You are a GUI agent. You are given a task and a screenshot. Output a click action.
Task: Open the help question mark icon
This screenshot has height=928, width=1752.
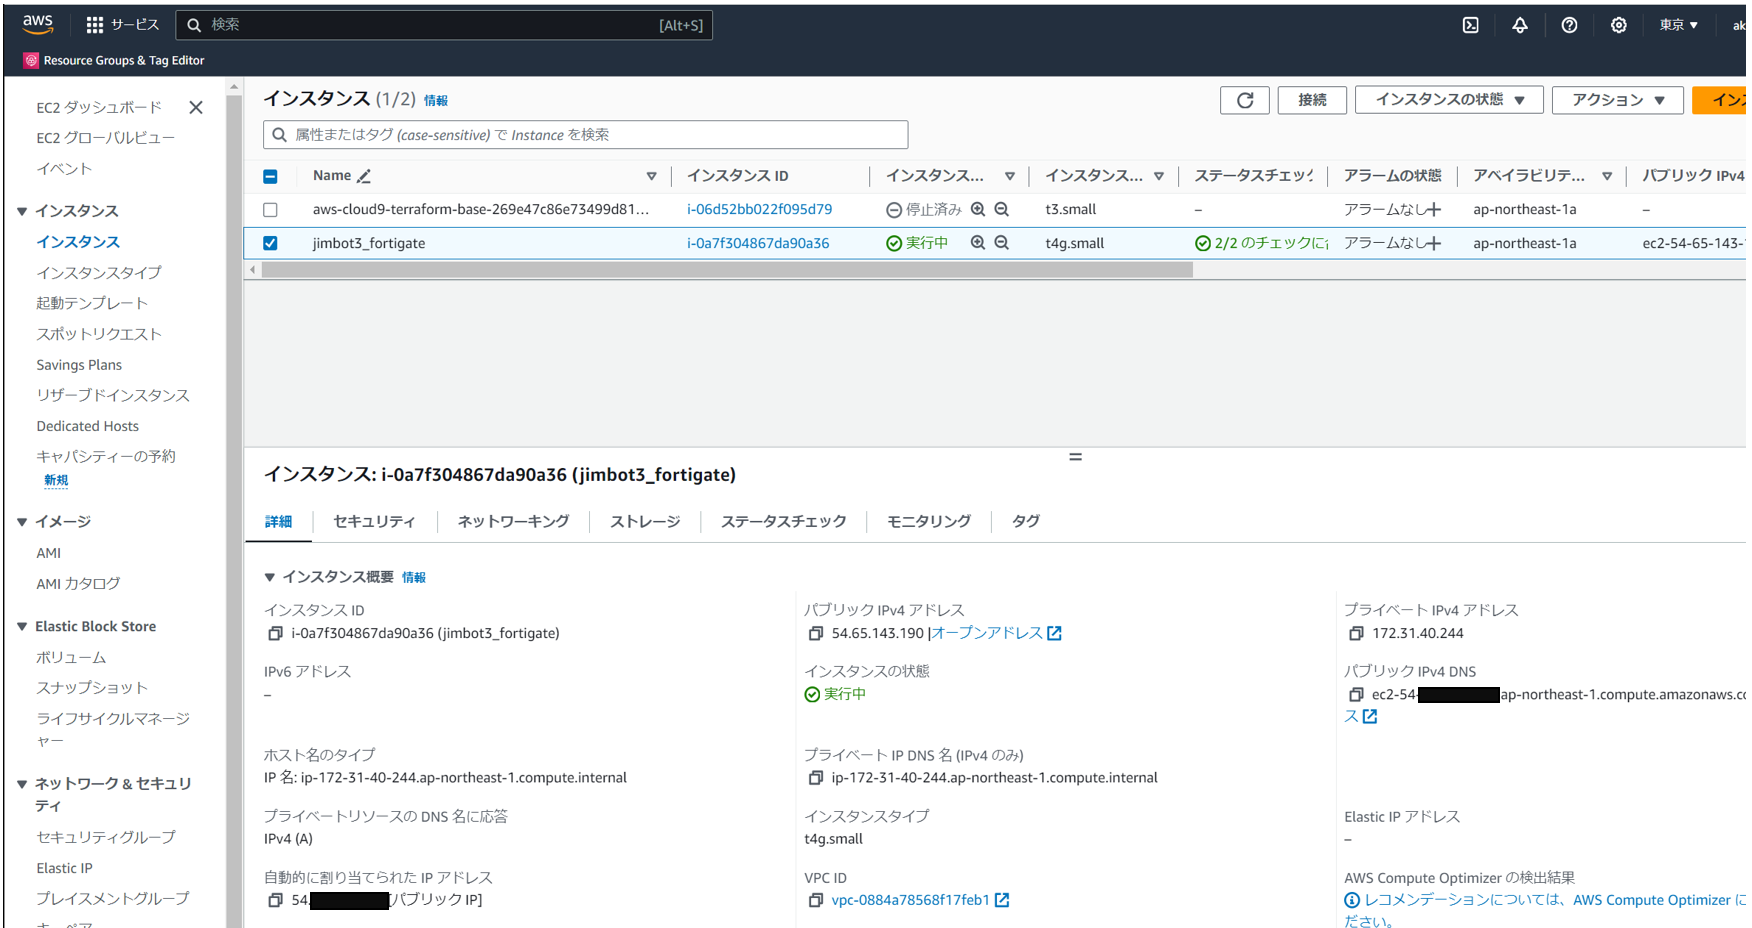(1569, 25)
